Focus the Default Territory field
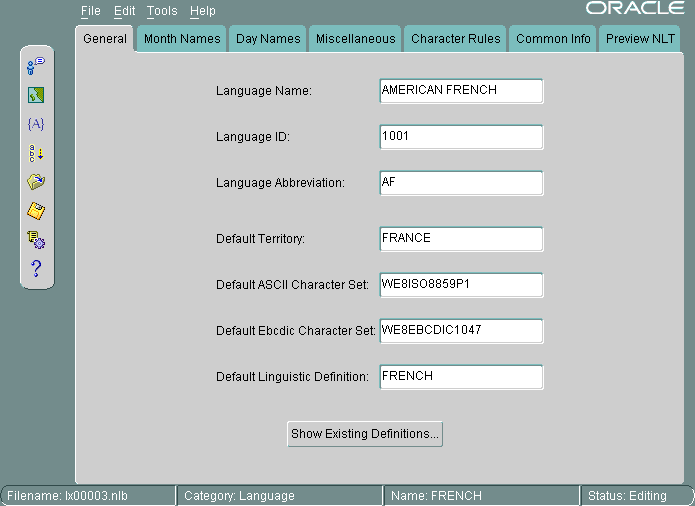Viewport: 695px width, 506px height. coord(461,239)
